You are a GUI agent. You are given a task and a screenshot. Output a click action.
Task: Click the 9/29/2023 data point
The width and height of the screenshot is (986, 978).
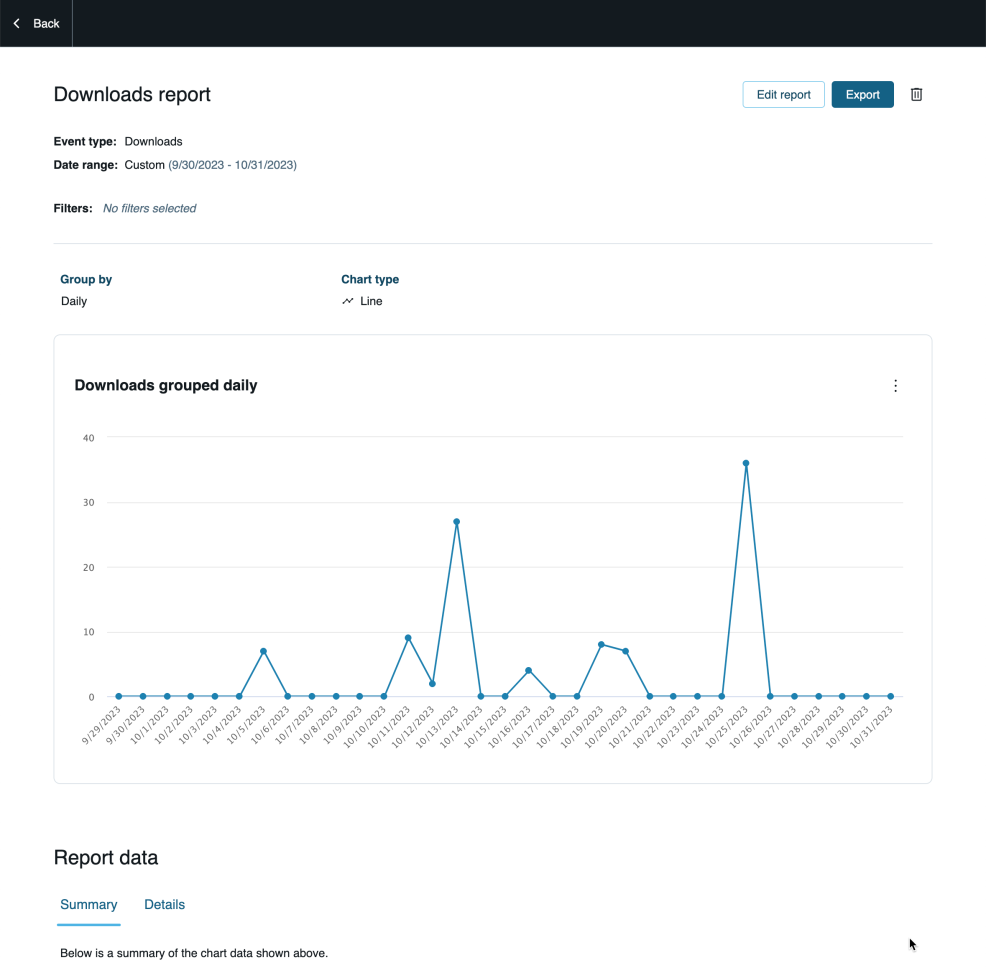tap(119, 696)
